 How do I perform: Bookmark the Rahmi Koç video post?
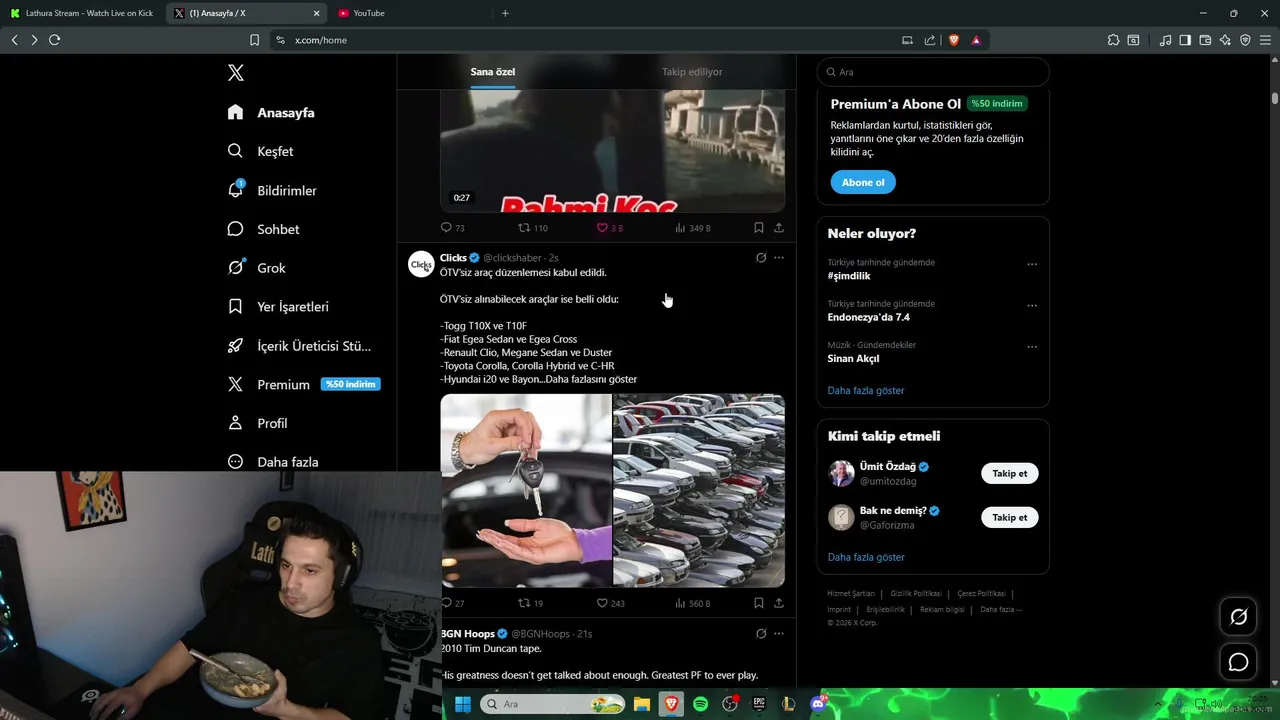[759, 228]
